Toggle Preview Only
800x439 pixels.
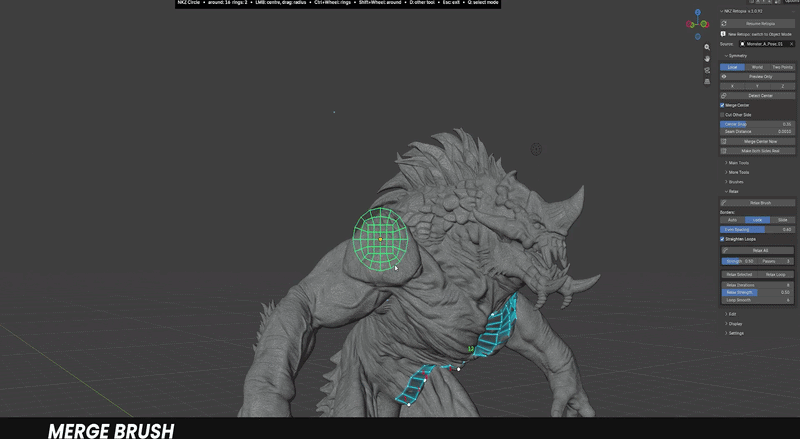757,77
